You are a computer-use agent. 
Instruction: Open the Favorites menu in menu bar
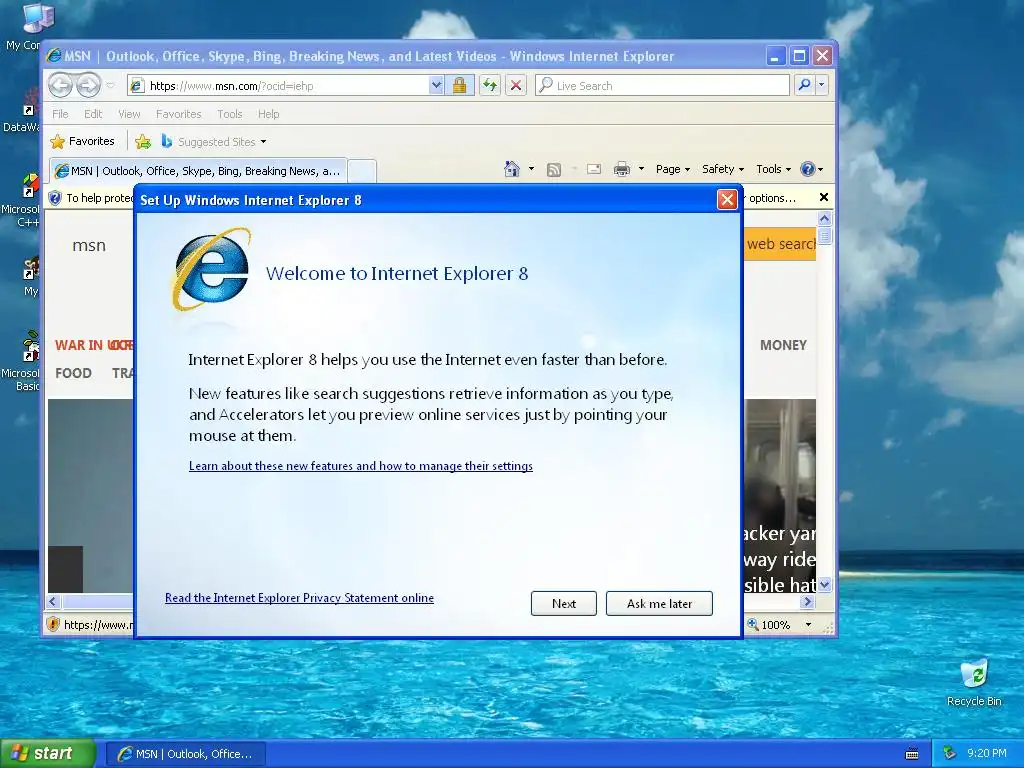click(x=178, y=114)
